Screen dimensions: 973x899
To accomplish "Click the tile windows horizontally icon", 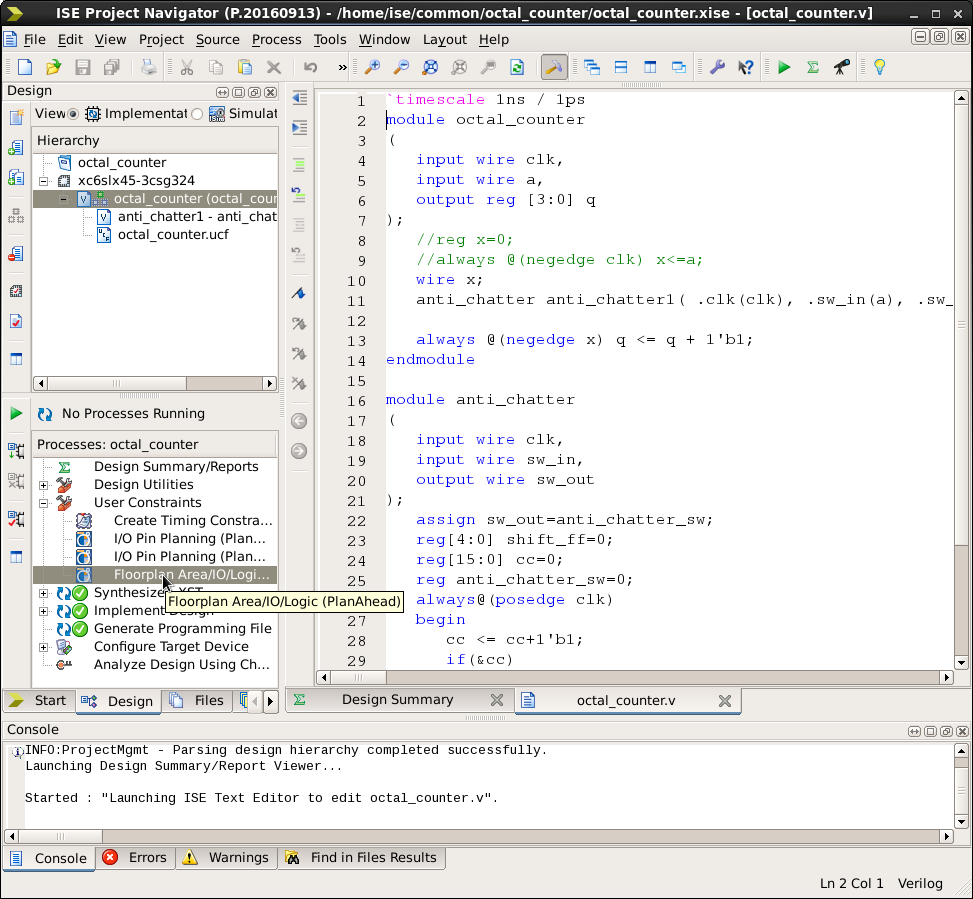I will click(x=621, y=67).
